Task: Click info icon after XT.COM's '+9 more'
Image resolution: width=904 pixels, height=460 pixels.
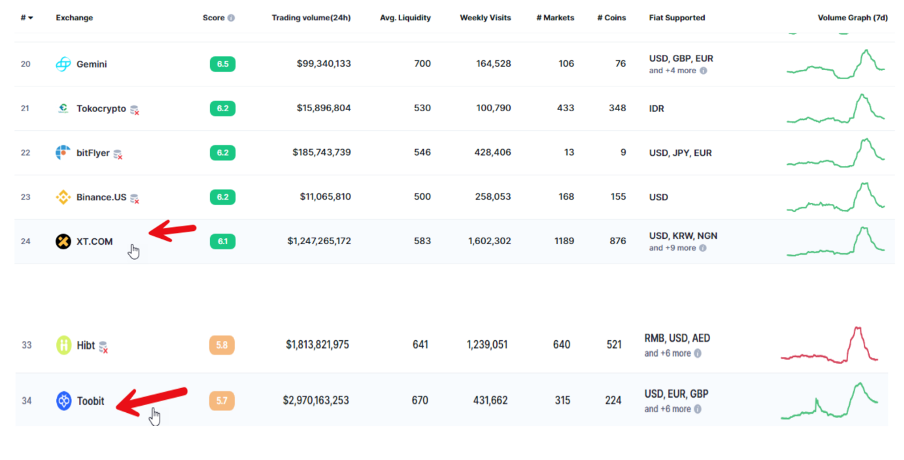Action: point(703,248)
